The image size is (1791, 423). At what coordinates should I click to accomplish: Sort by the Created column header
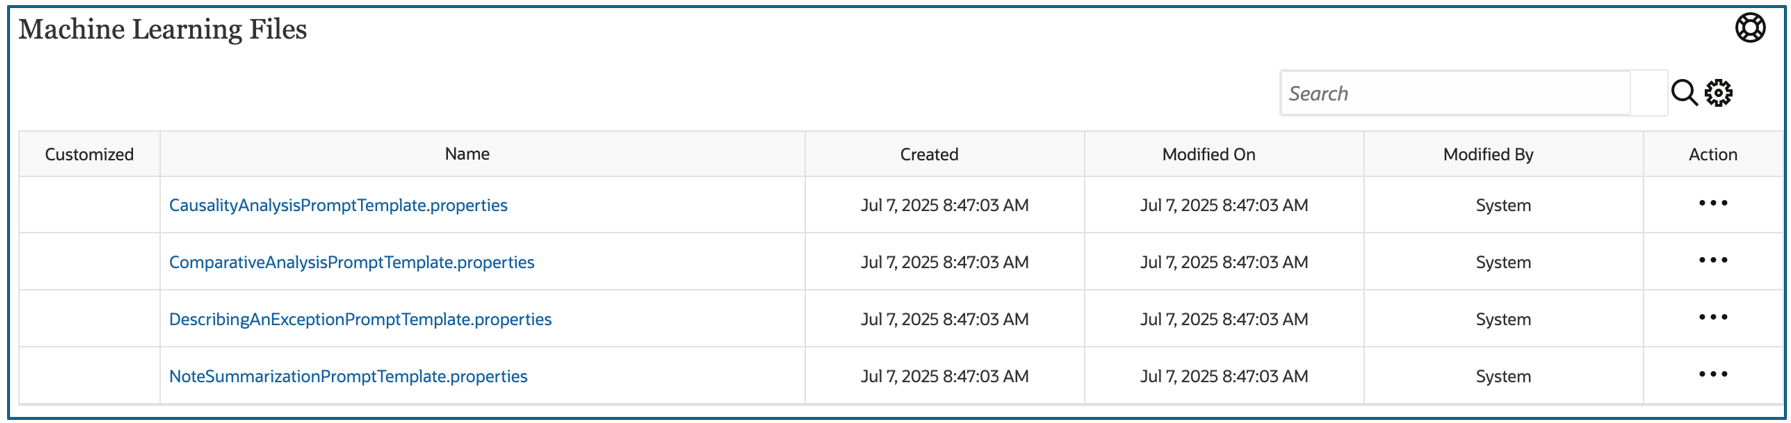click(x=929, y=154)
